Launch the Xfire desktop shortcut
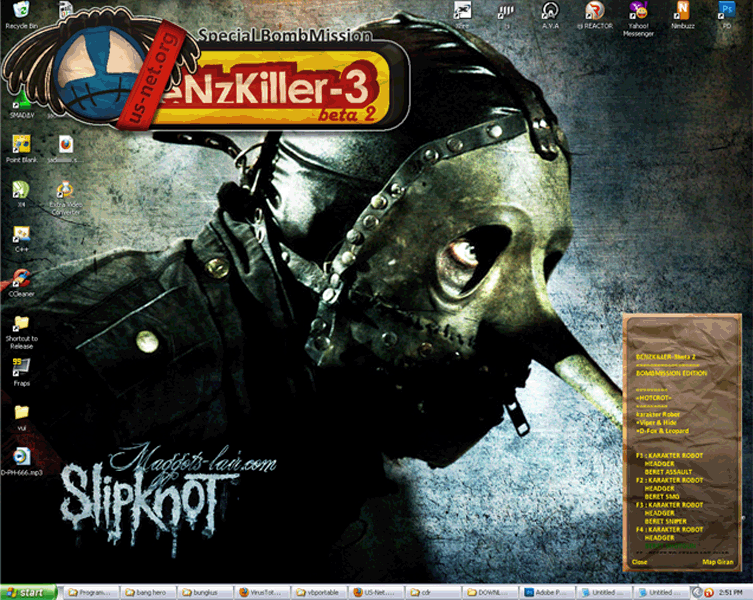 pos(462,14)
